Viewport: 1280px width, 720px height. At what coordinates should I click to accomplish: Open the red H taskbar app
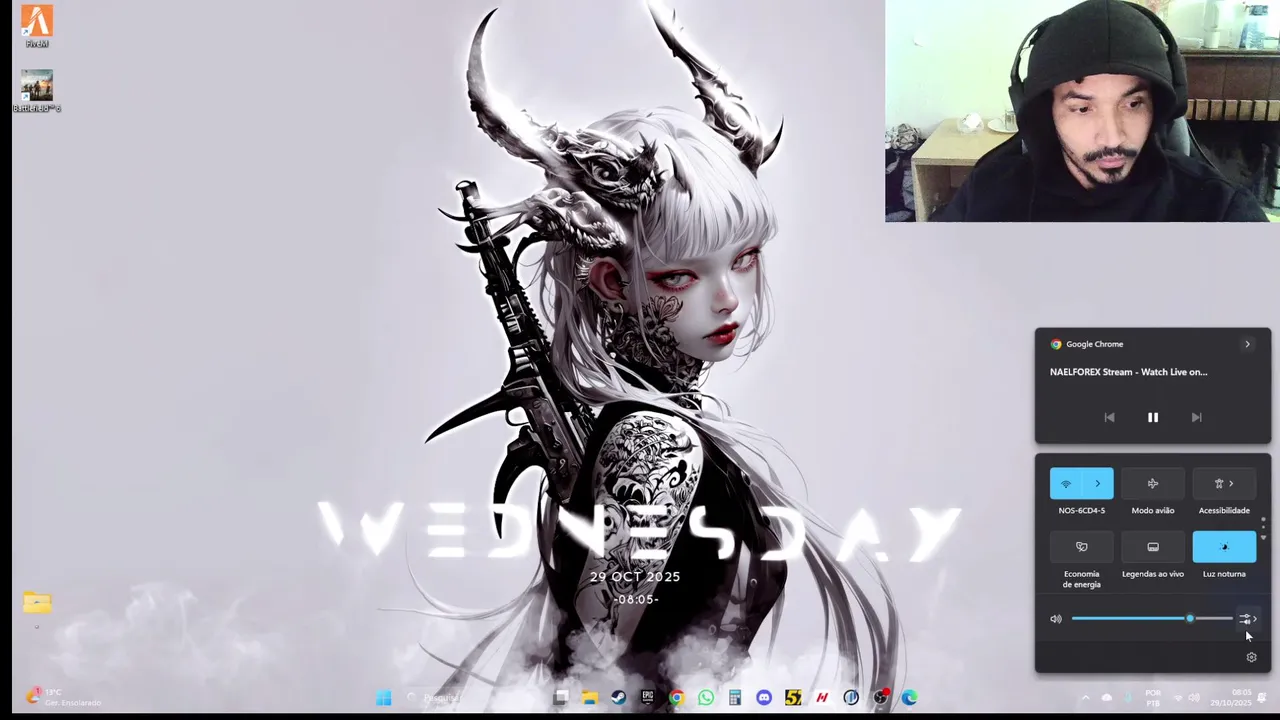tap(822, 698)
